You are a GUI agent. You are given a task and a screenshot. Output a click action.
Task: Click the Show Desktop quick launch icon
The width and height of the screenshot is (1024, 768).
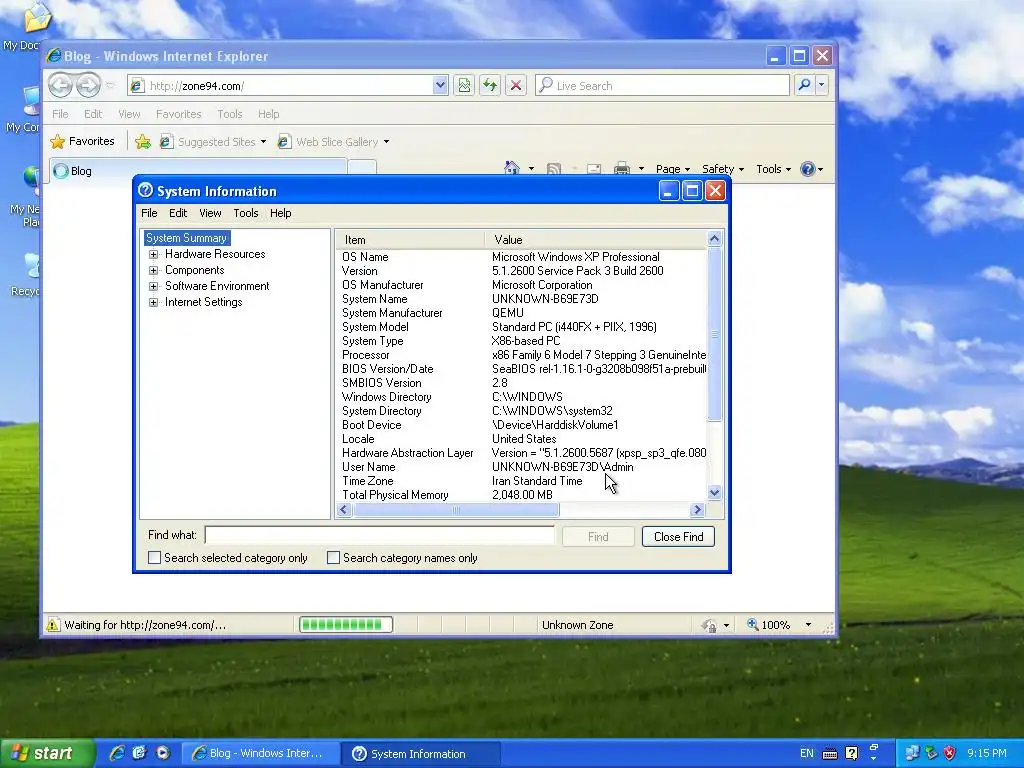139,753
